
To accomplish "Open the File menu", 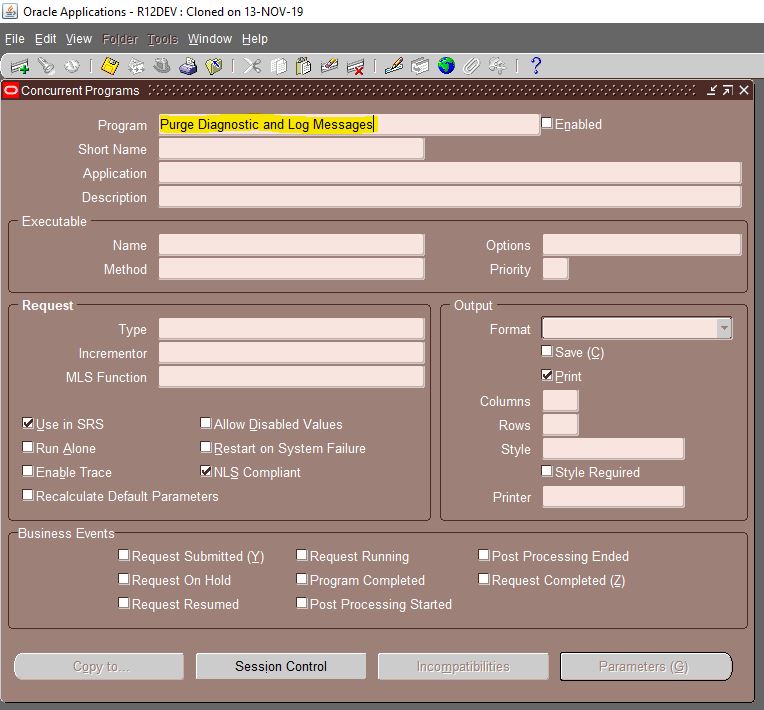I will [x=15, y=38].
